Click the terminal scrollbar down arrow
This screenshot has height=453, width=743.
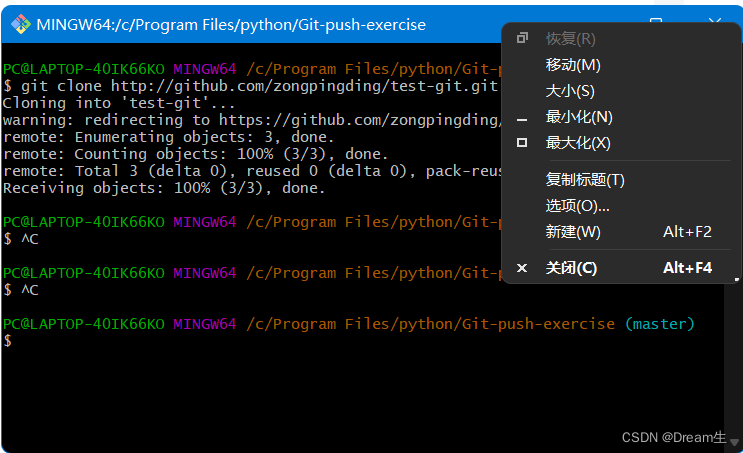734,442
